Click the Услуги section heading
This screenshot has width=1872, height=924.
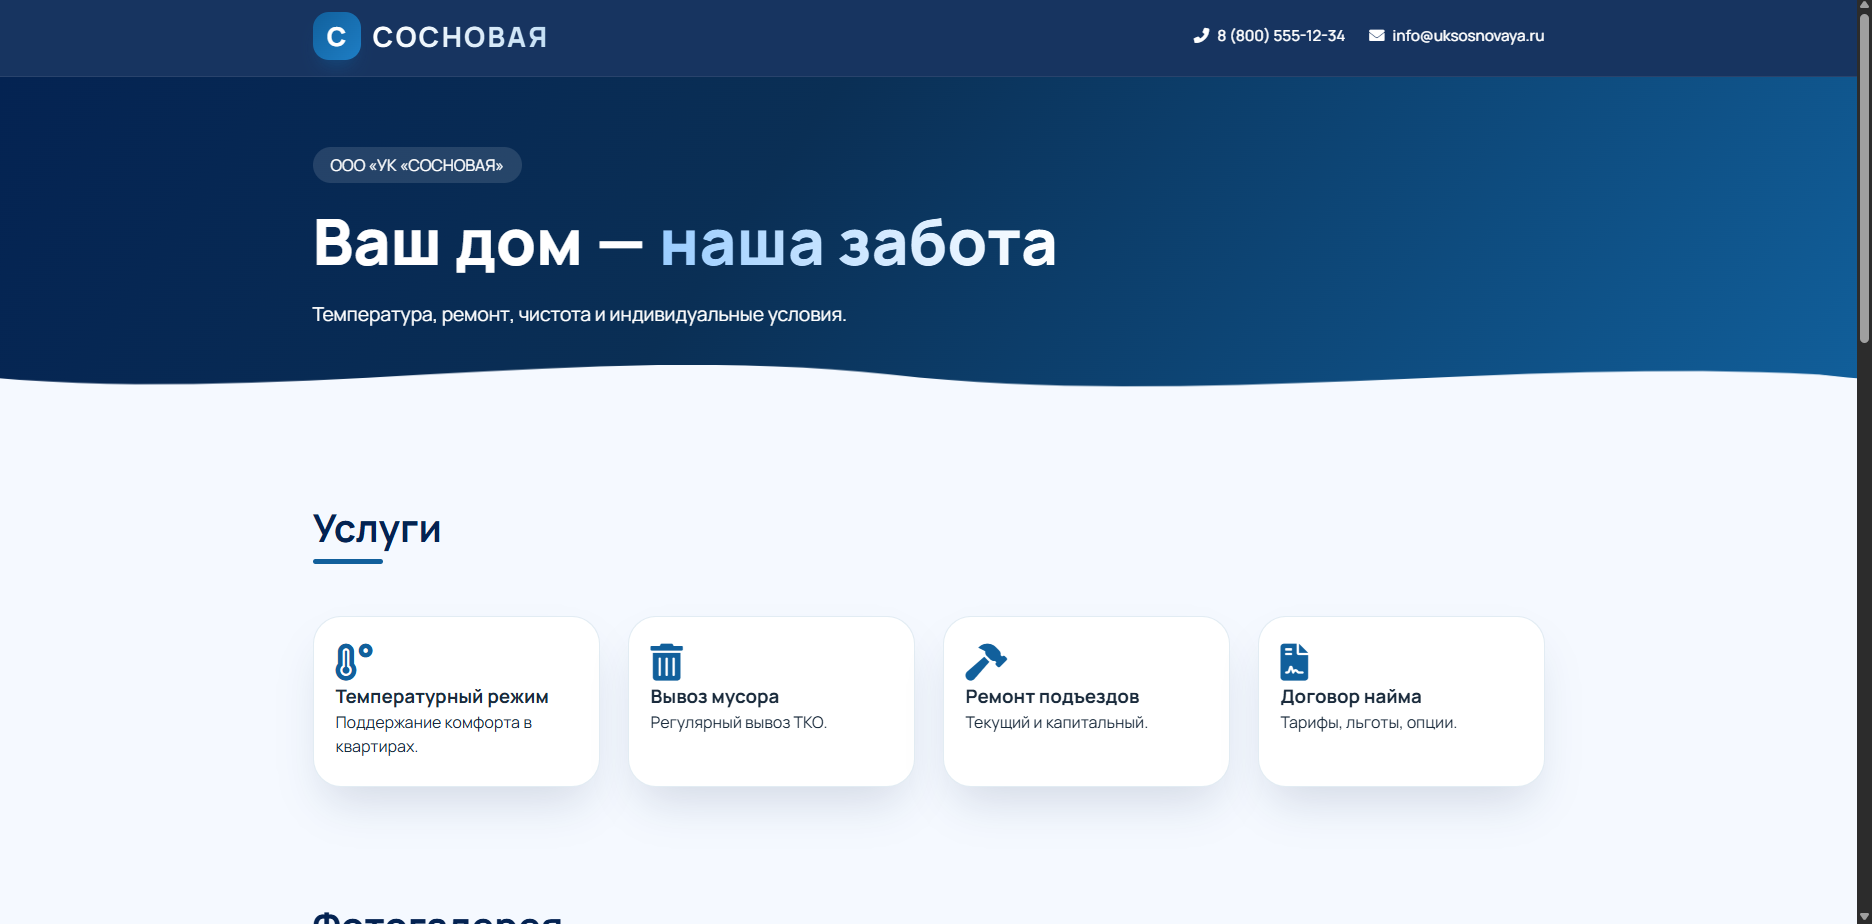pos(377,529)
